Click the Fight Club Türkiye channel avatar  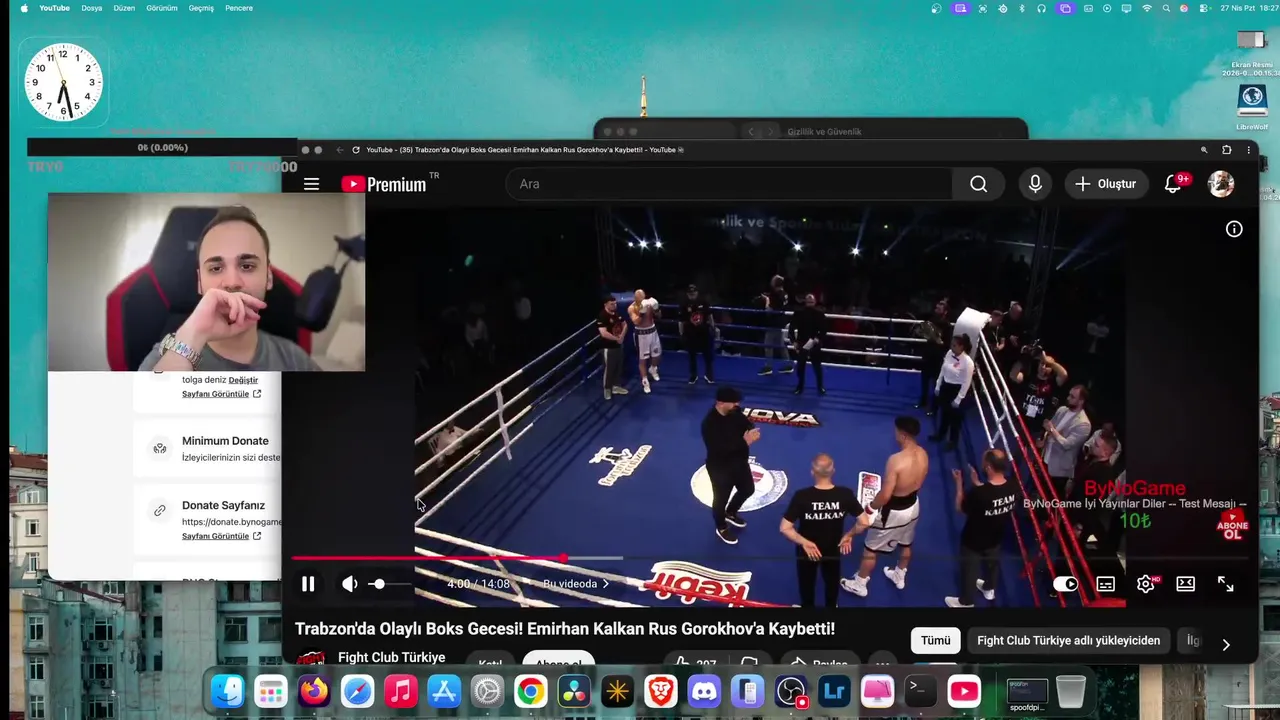[311, 659]
